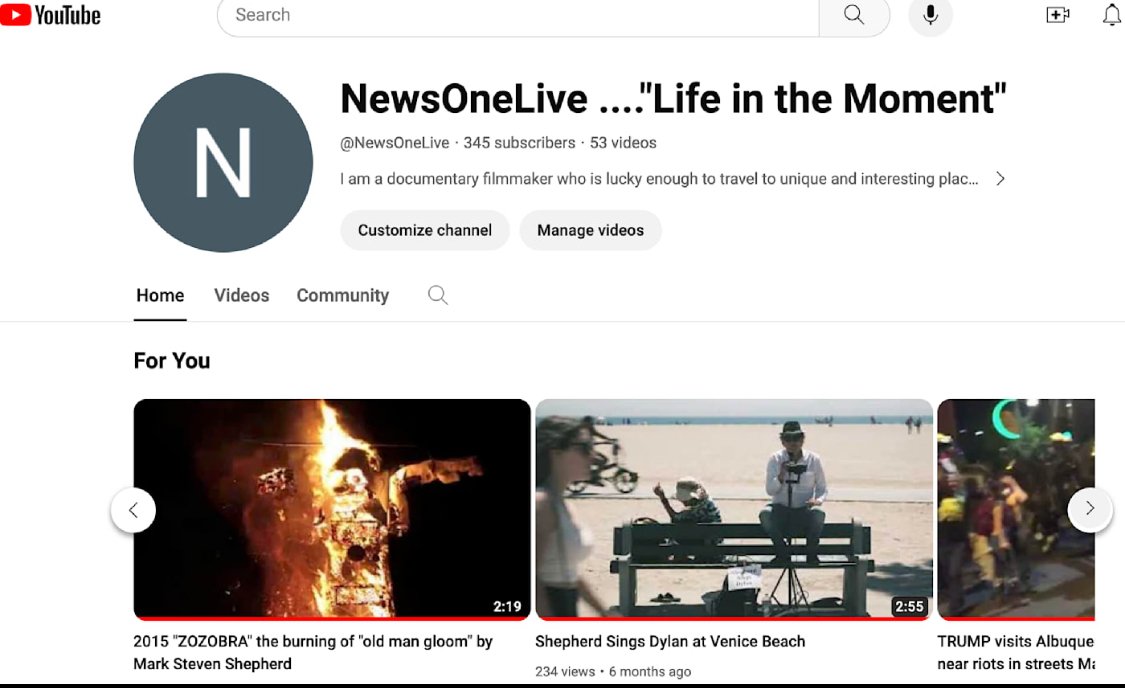
Task: Show next For You videos
Action: (1089, 509)
